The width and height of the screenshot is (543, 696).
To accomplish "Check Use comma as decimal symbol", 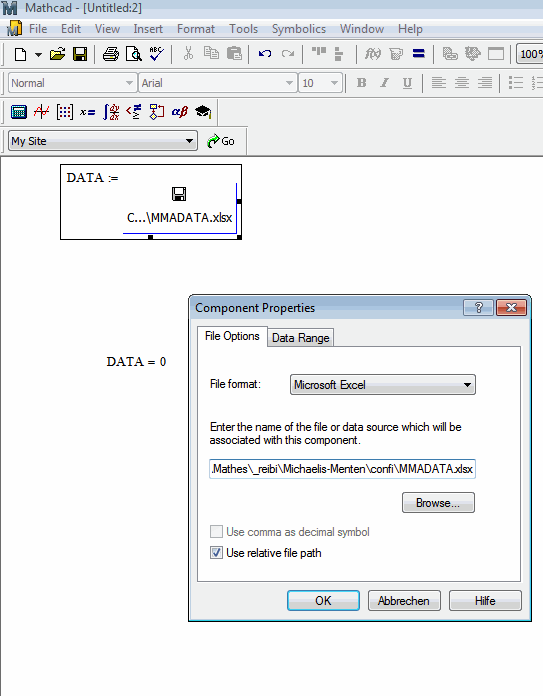I will [216, 531].
